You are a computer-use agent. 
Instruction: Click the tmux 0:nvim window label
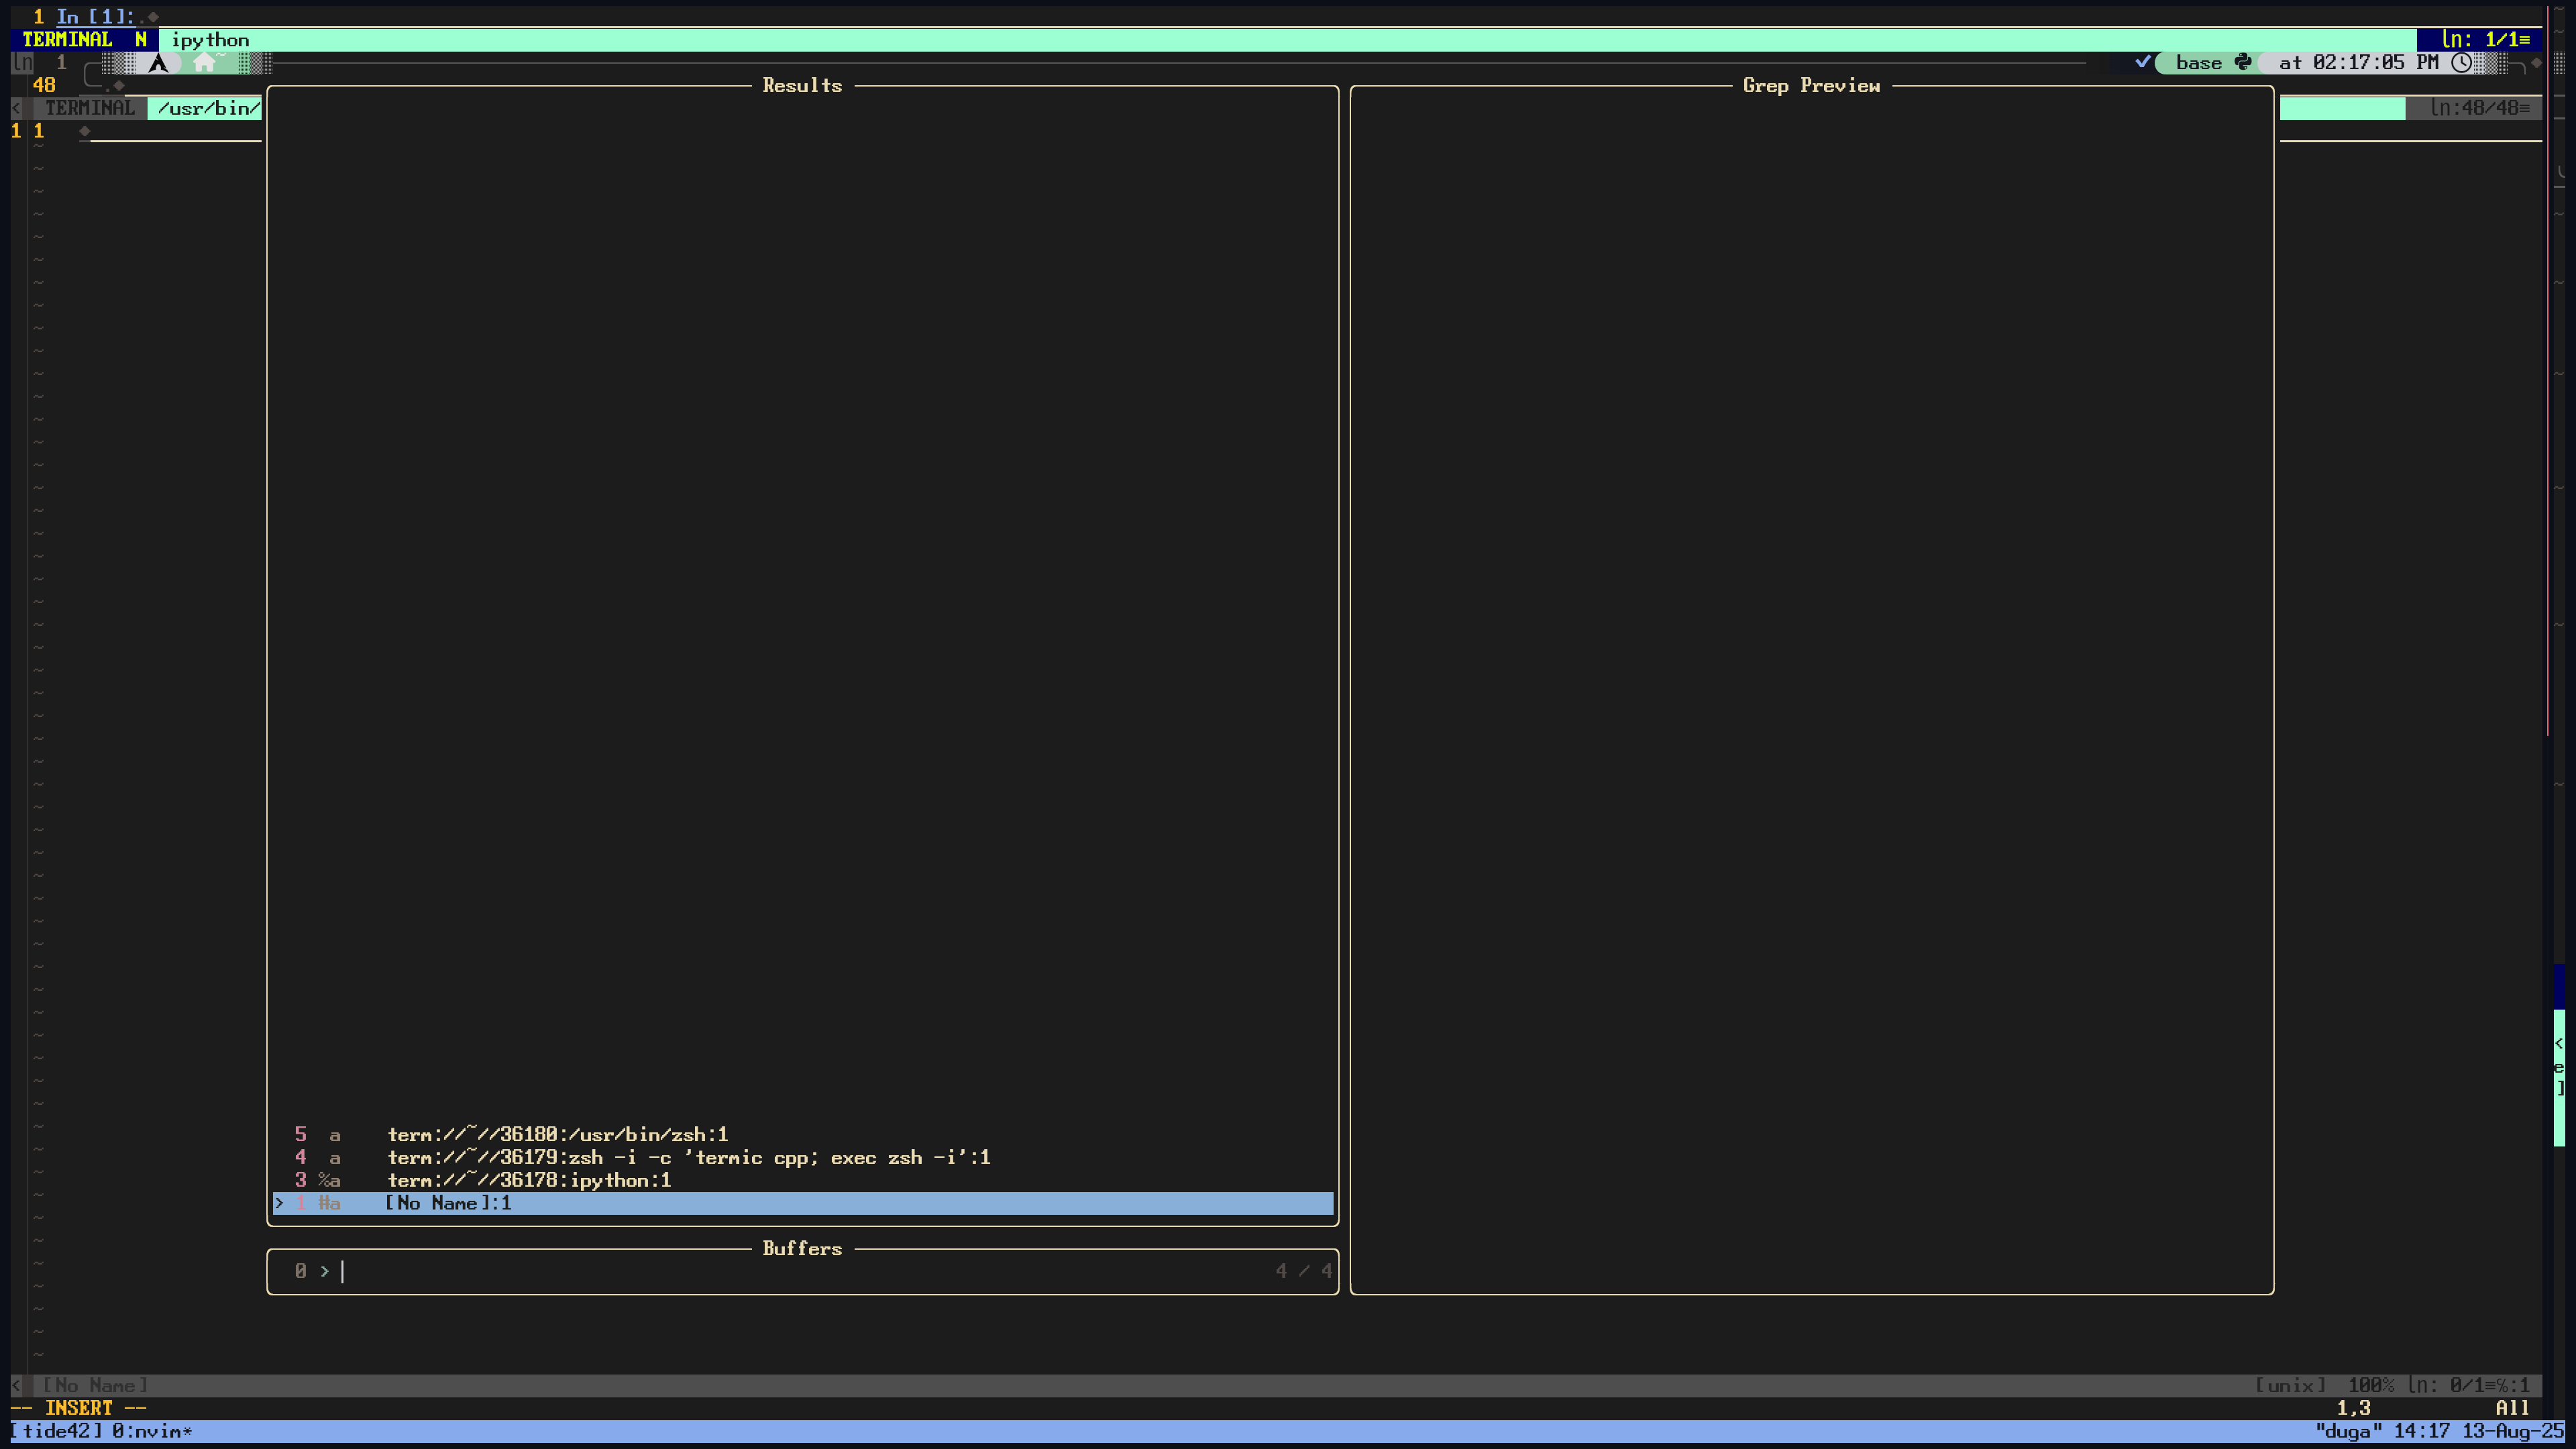point(151,1431)
